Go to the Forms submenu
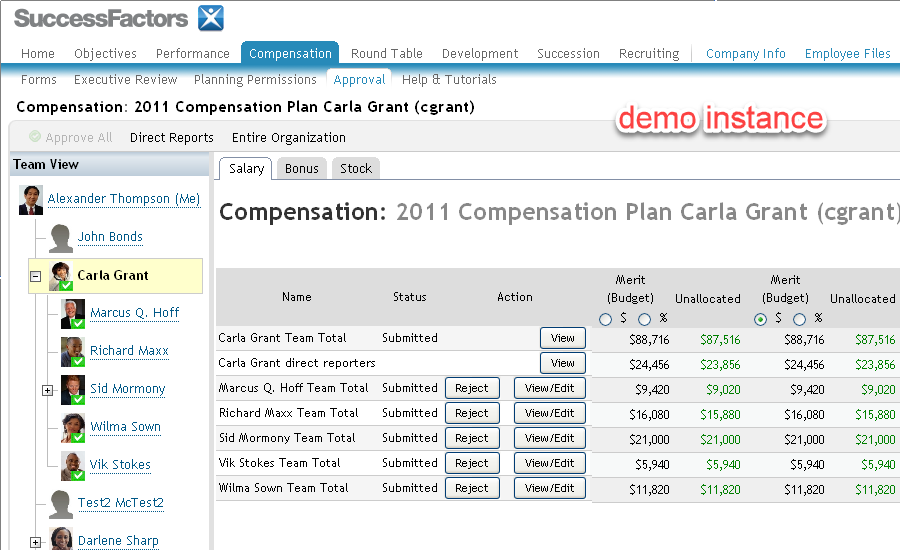 coord(39,79)
